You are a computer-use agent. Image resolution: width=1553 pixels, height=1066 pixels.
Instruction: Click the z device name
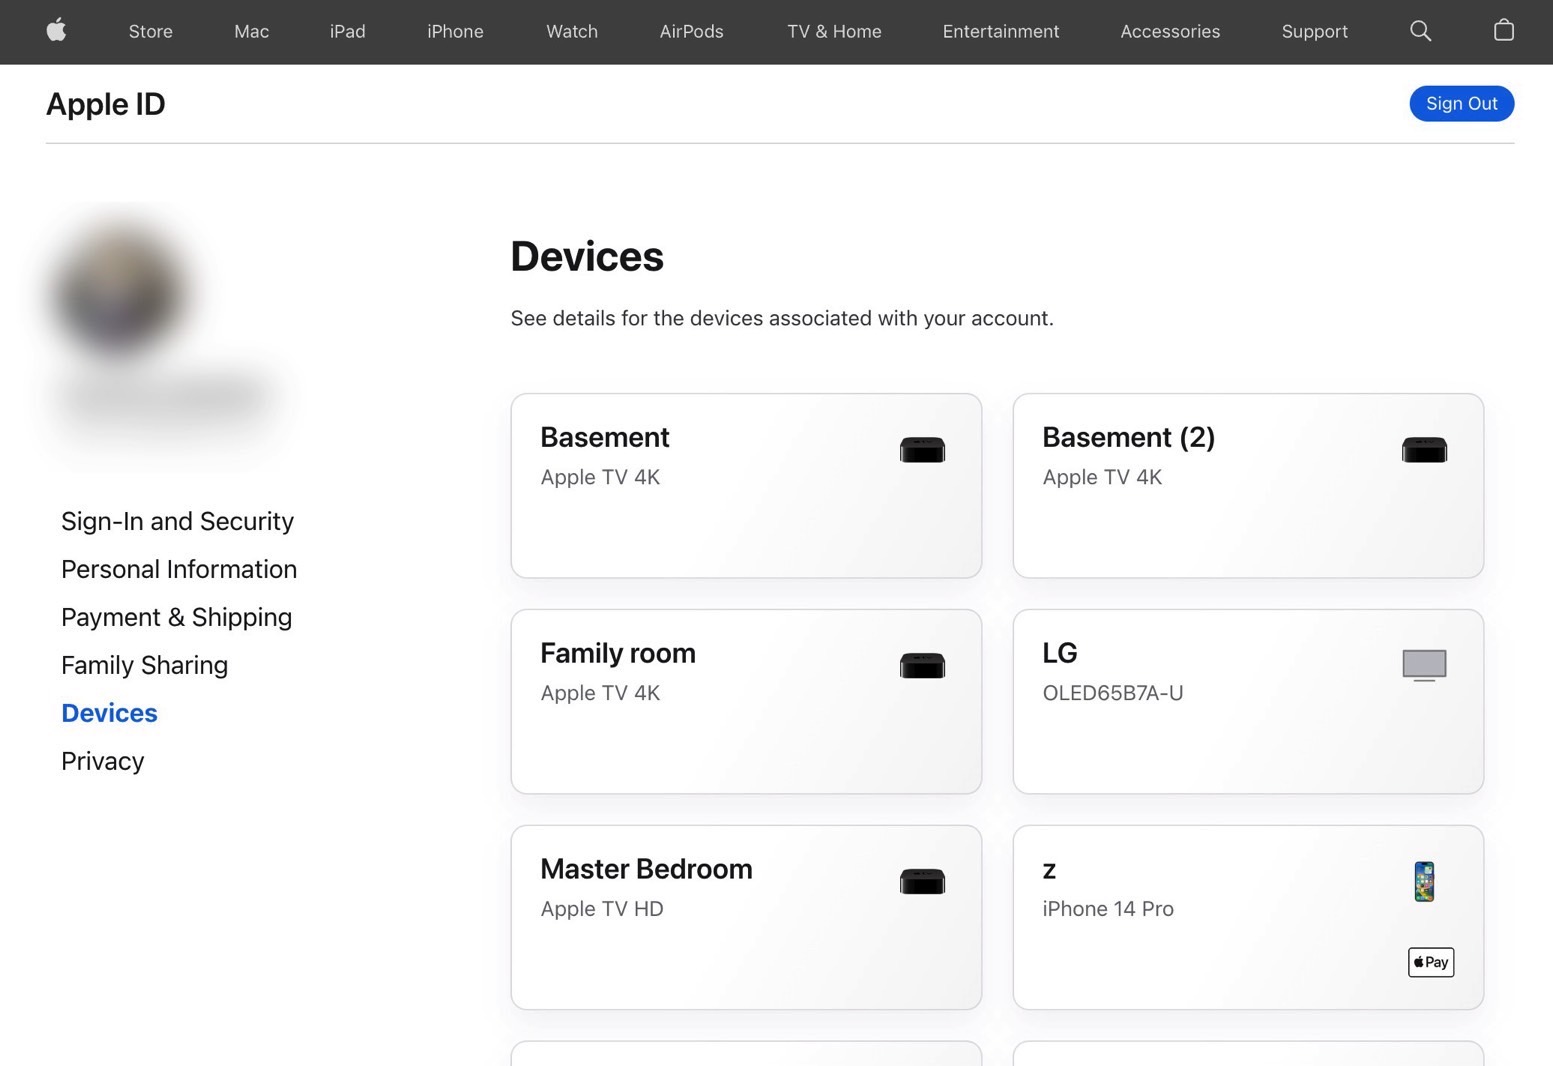click(1049, 871)
